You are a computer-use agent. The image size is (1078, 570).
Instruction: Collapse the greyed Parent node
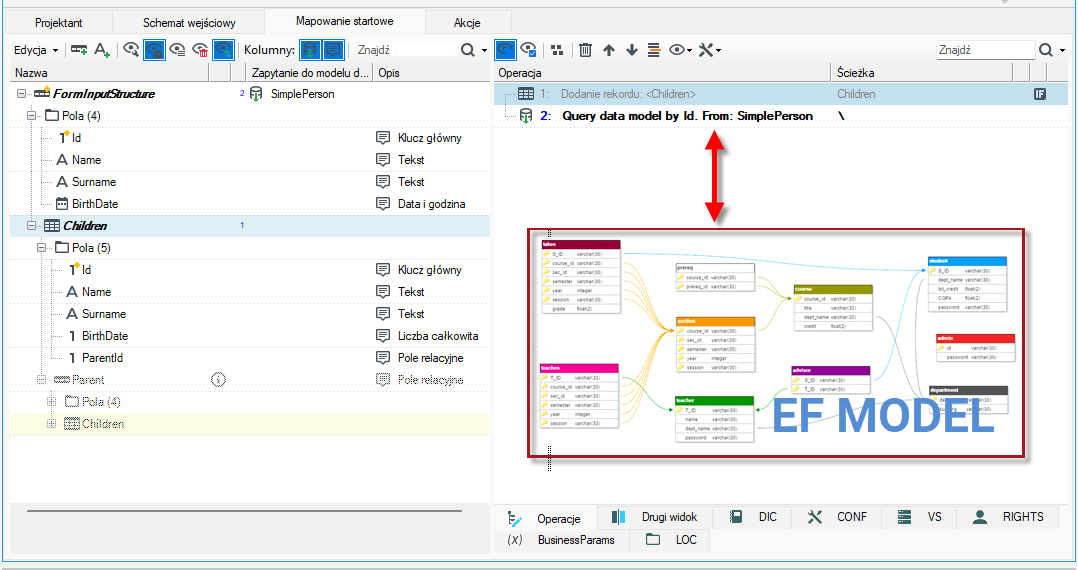point(41,380)
